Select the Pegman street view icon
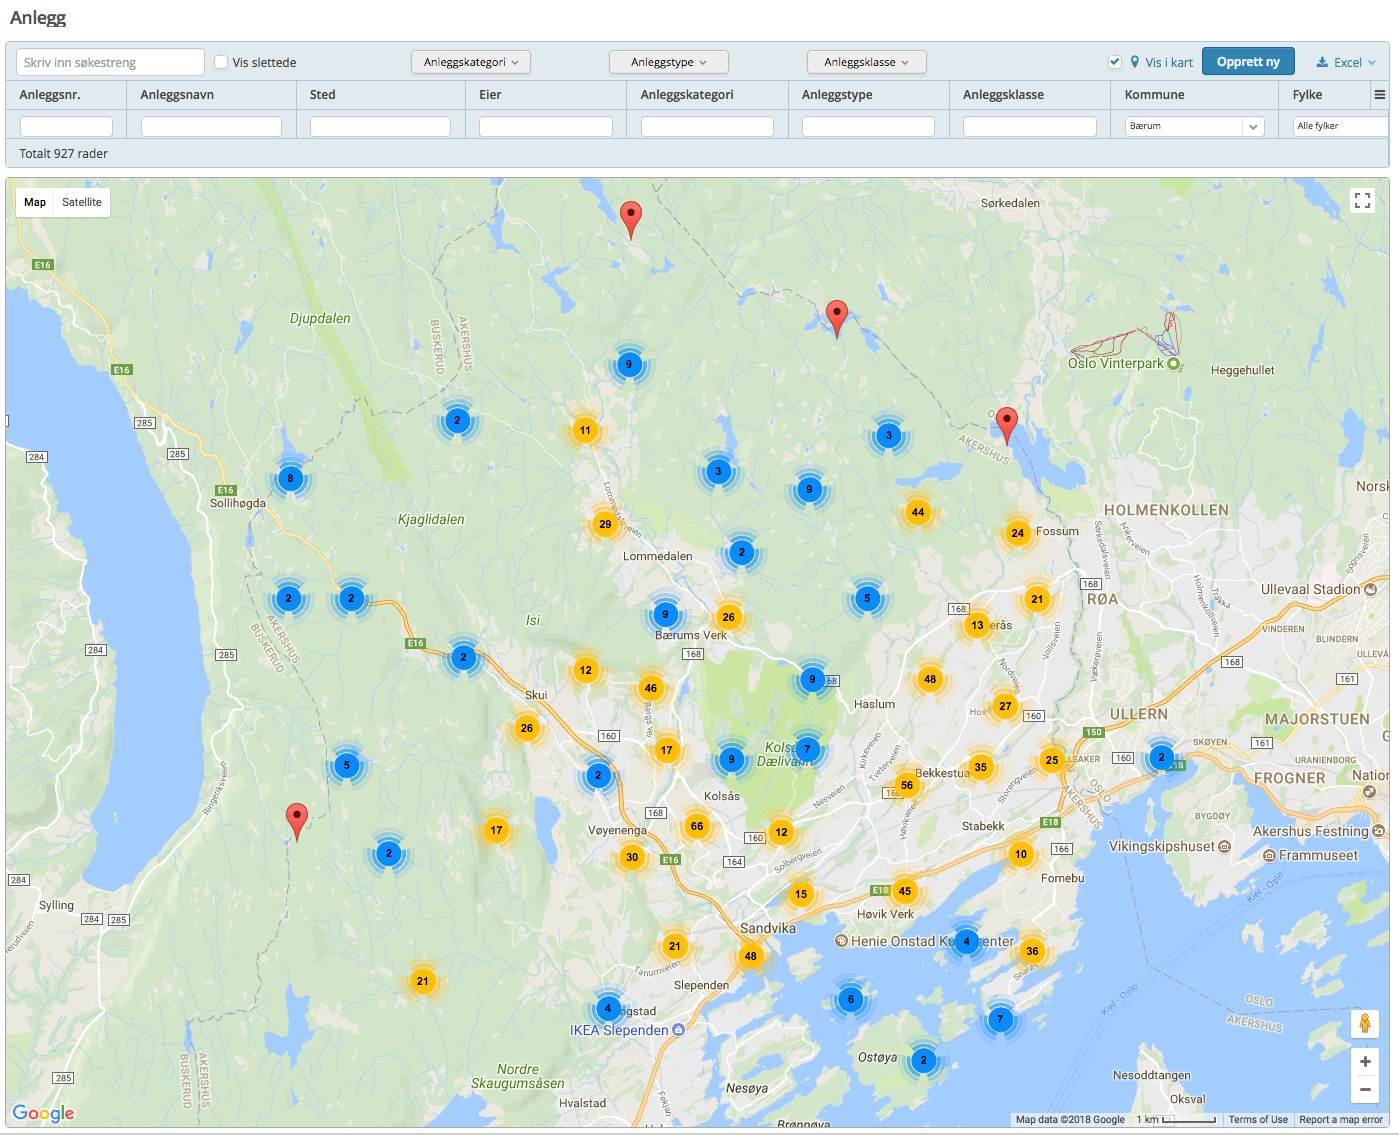Screen dimensions: 1399x1135 (1364, 1024)
